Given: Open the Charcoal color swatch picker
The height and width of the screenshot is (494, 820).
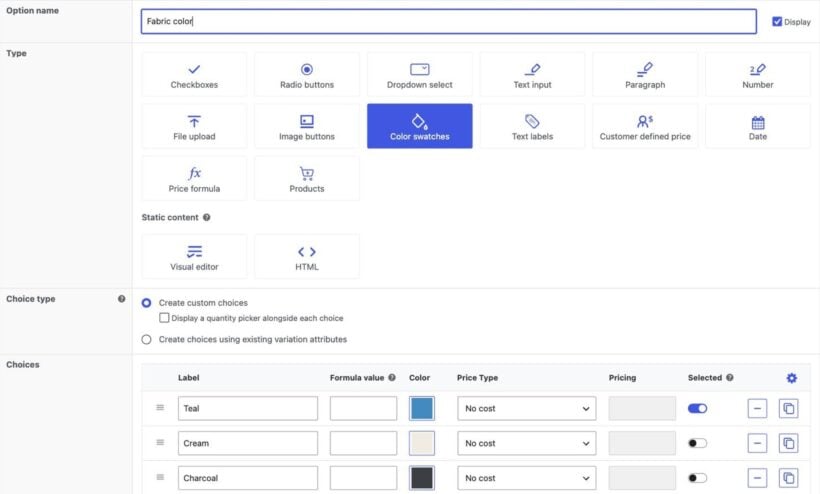Looking at the screenshot, I should point(422,478).
